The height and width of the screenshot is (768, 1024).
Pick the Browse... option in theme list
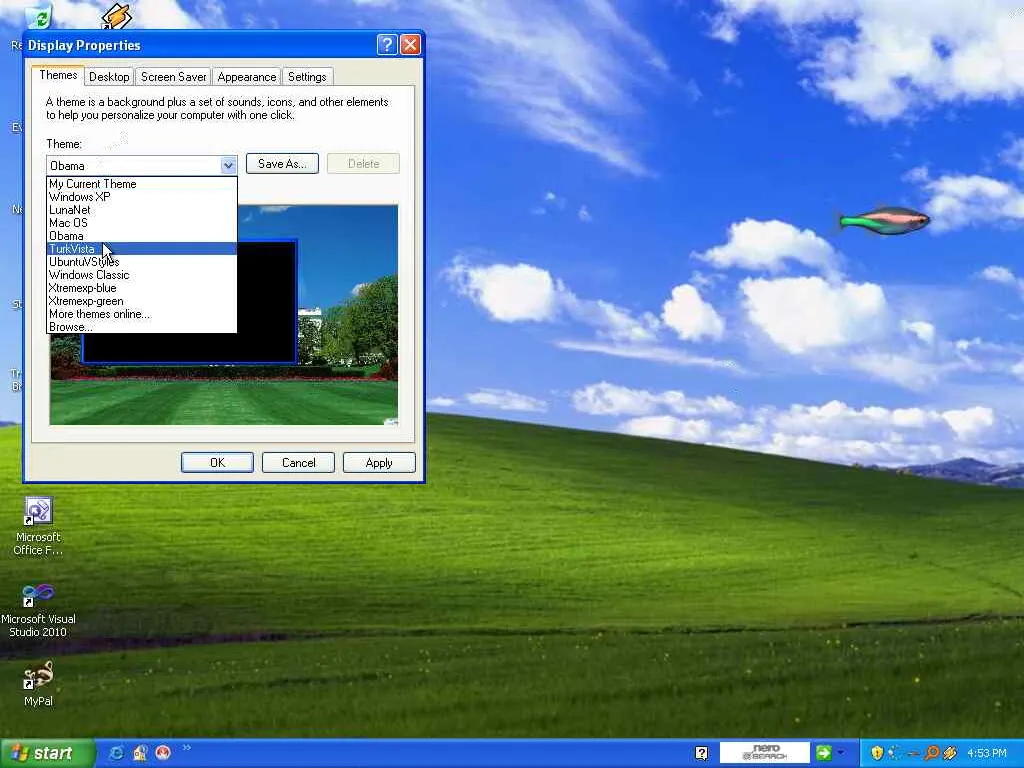point(142,327)
